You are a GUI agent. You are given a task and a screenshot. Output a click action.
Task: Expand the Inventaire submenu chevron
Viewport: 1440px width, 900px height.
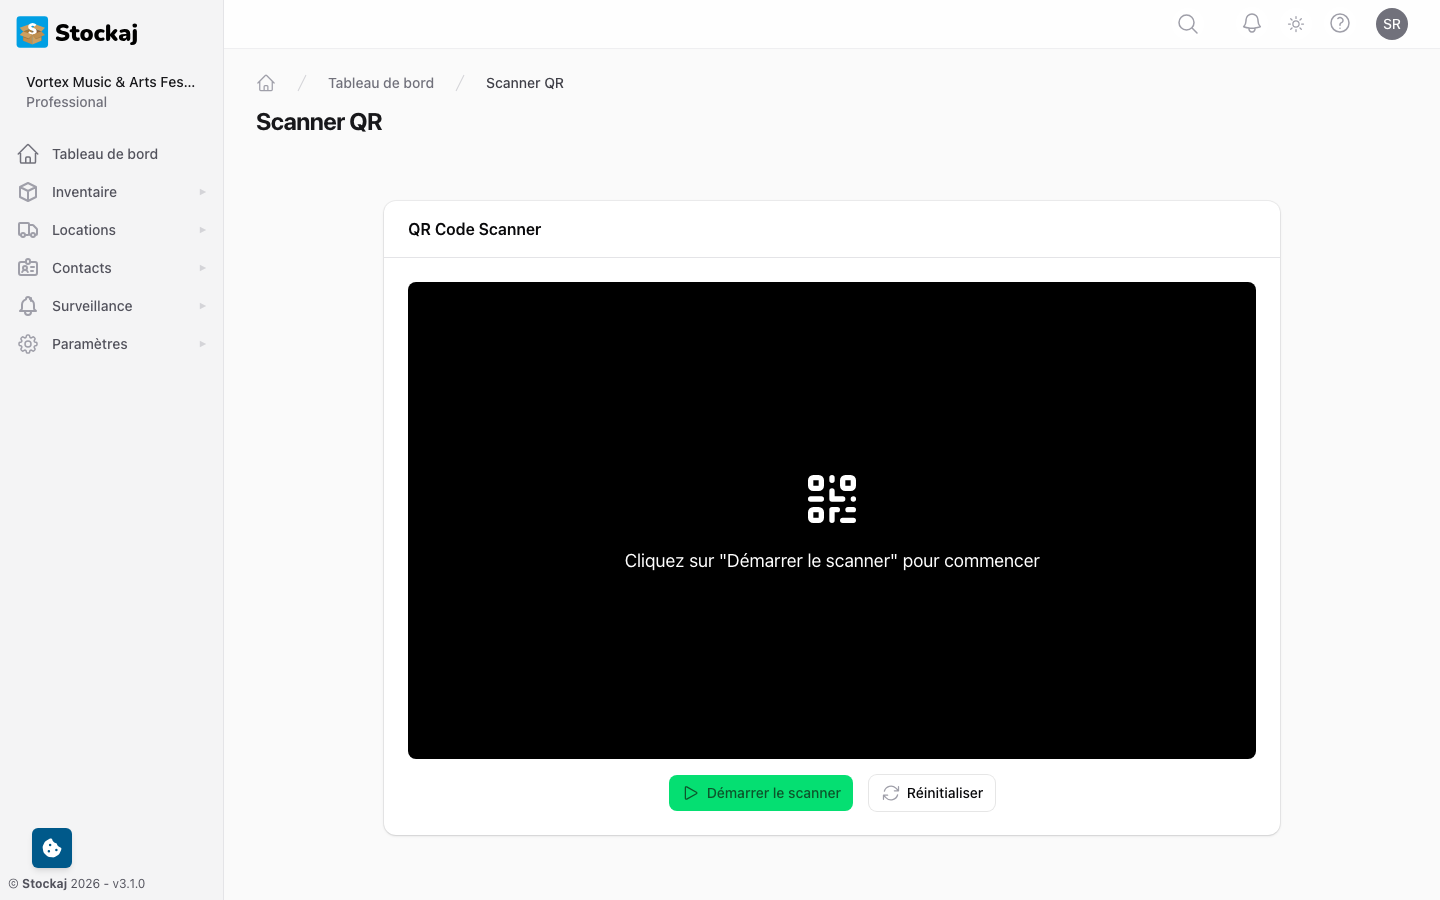pos(202,191)
